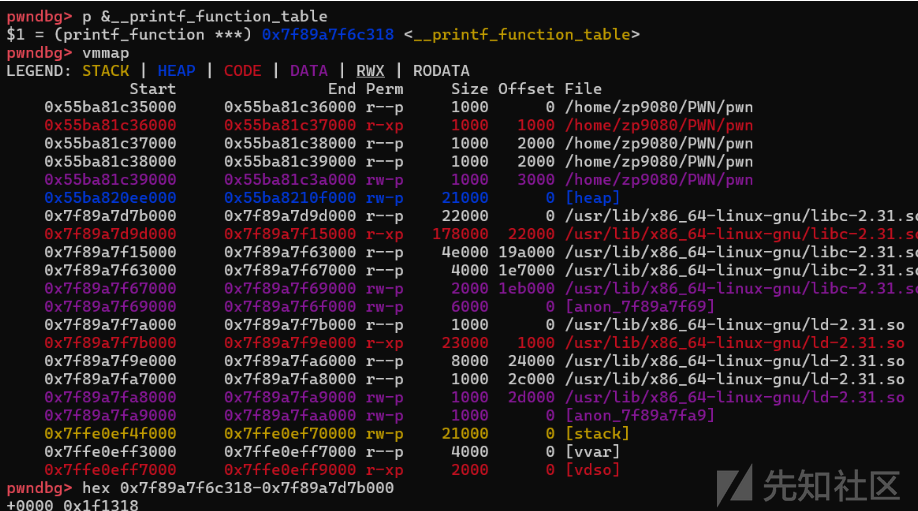This screenshot has width=918, height=511.
Task: Click the Offset column header
Action: (526, 89)
